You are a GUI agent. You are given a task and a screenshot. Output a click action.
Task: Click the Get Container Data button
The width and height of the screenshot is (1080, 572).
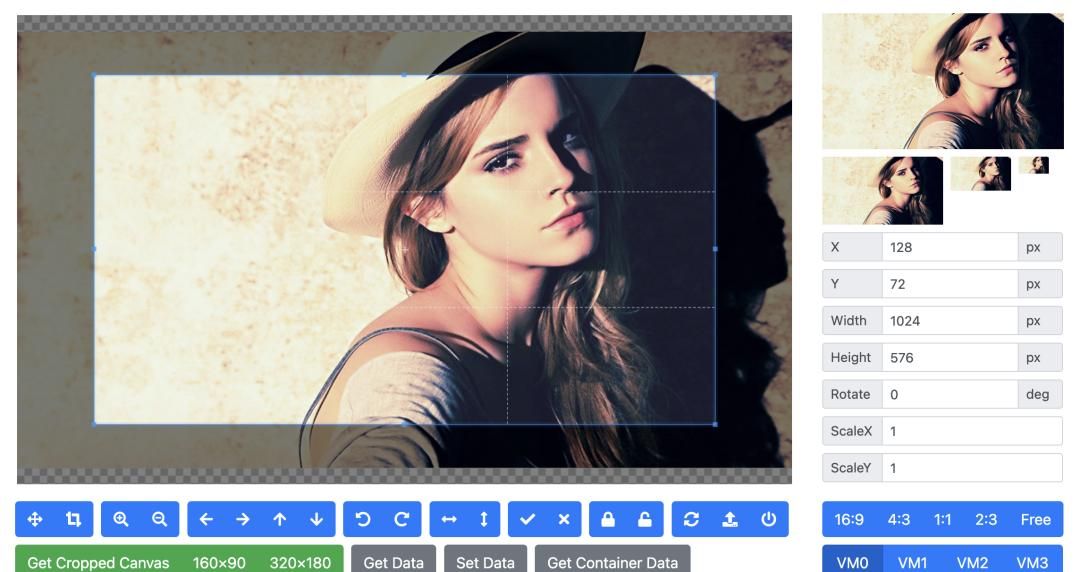click(x=612, y=562)
